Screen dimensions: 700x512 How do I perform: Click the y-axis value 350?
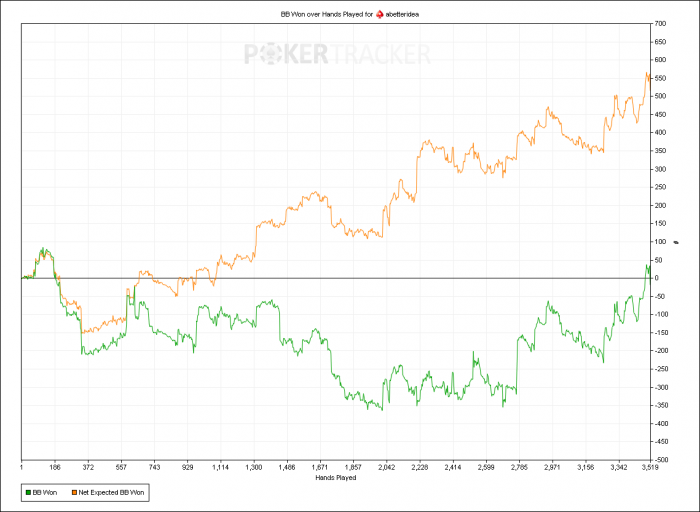pyautogui.click(x=660, y=151)
